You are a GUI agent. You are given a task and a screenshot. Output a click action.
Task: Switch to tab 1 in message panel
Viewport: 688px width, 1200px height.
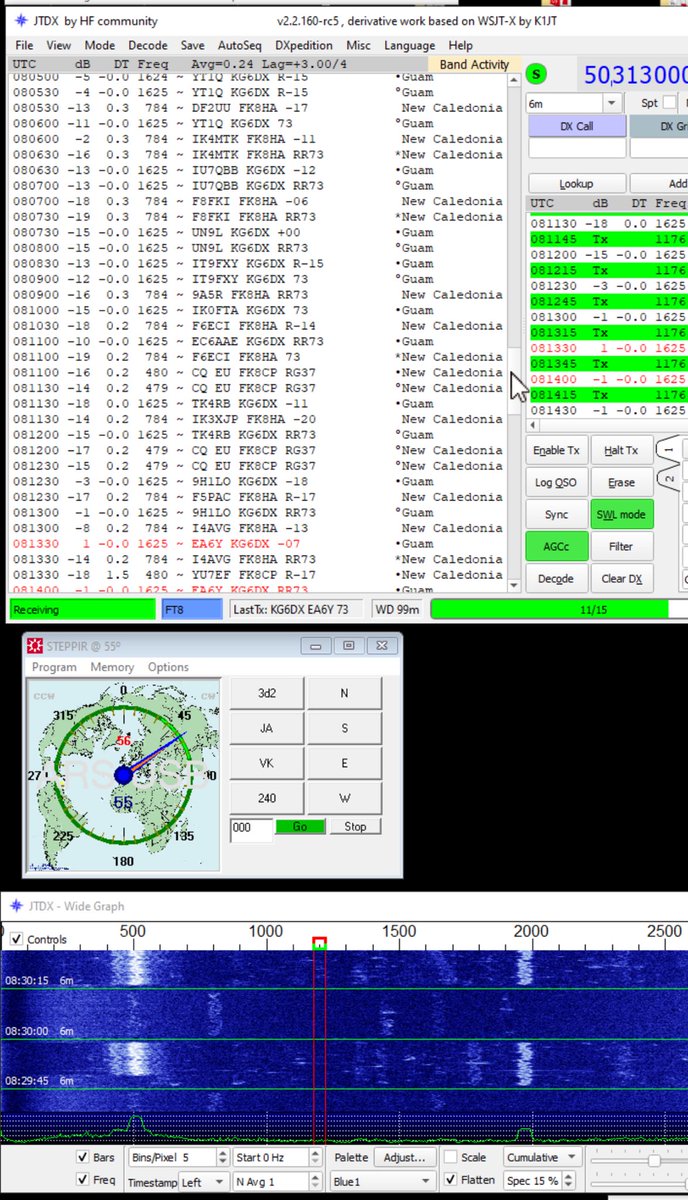click(x=669, y=451)
